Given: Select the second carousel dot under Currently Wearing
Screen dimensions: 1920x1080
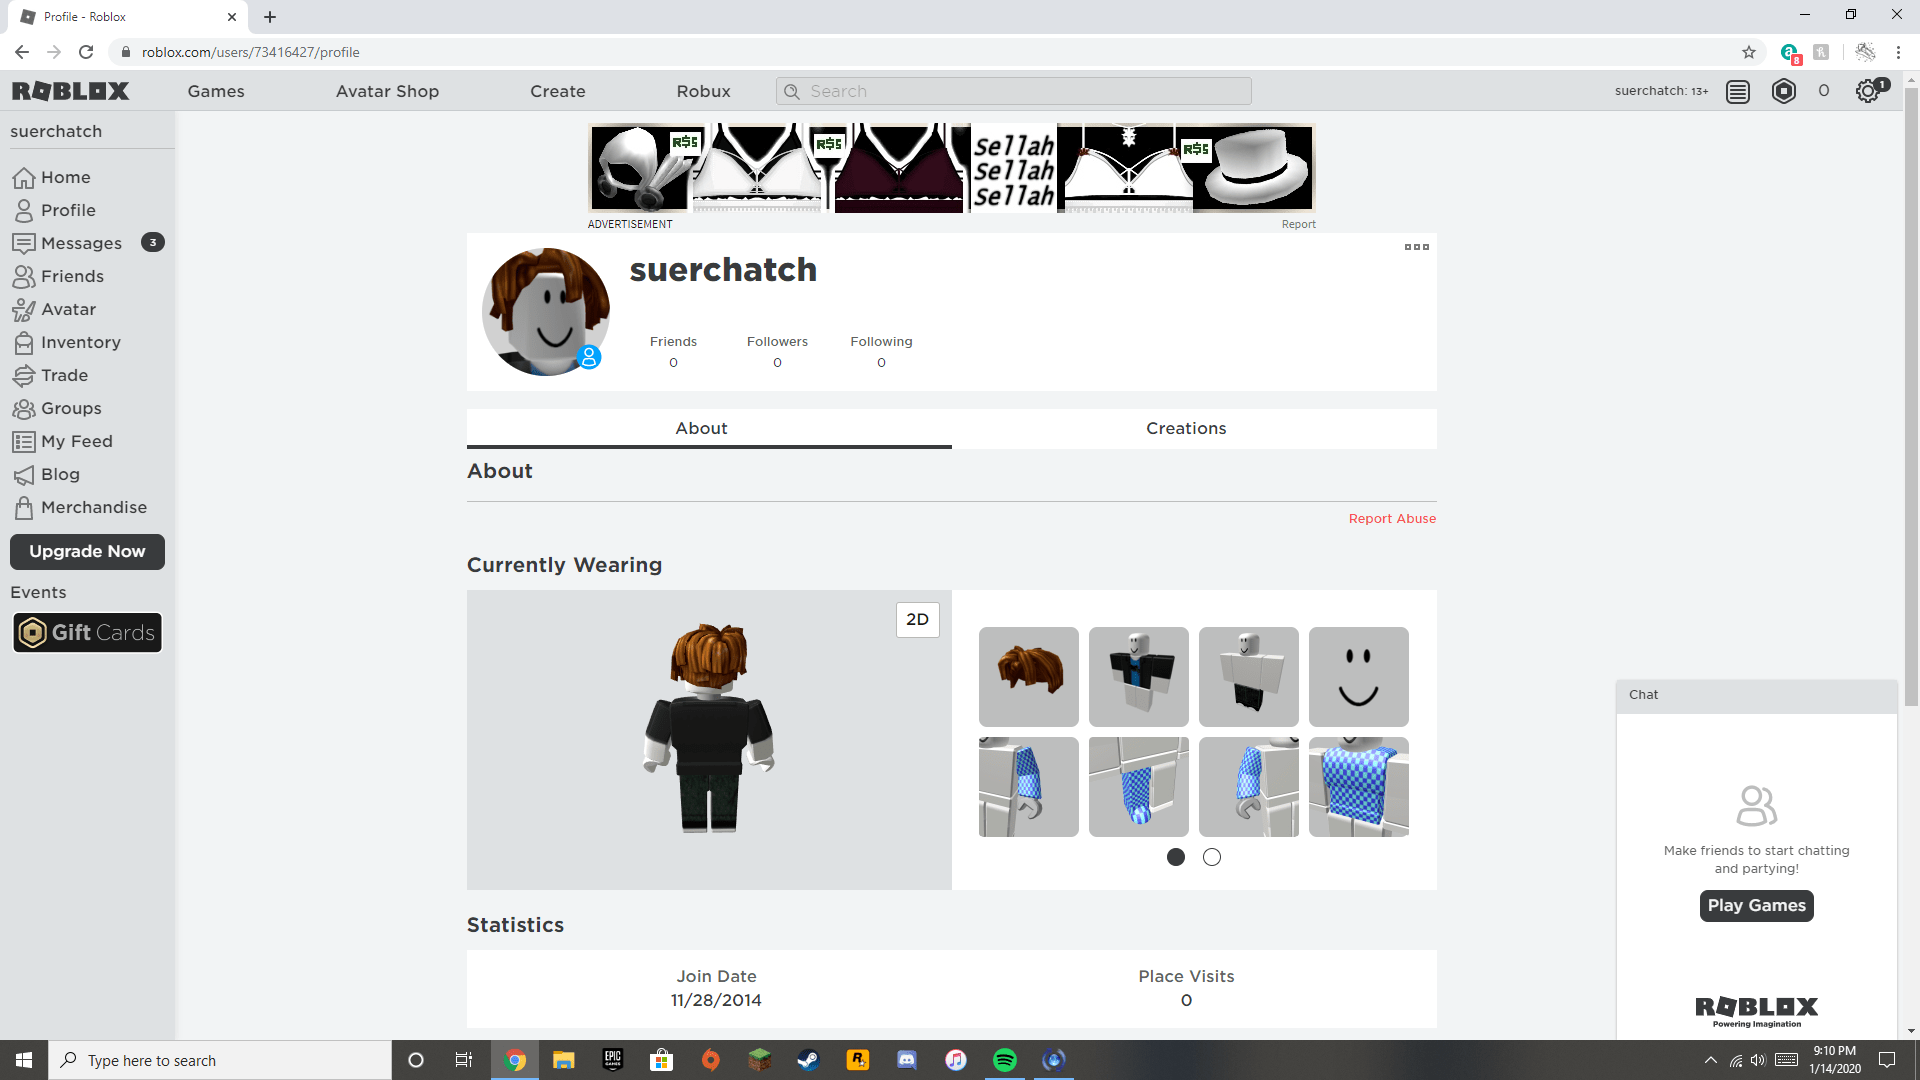Looking at the screenshot, I should [x=1212, y=857].
